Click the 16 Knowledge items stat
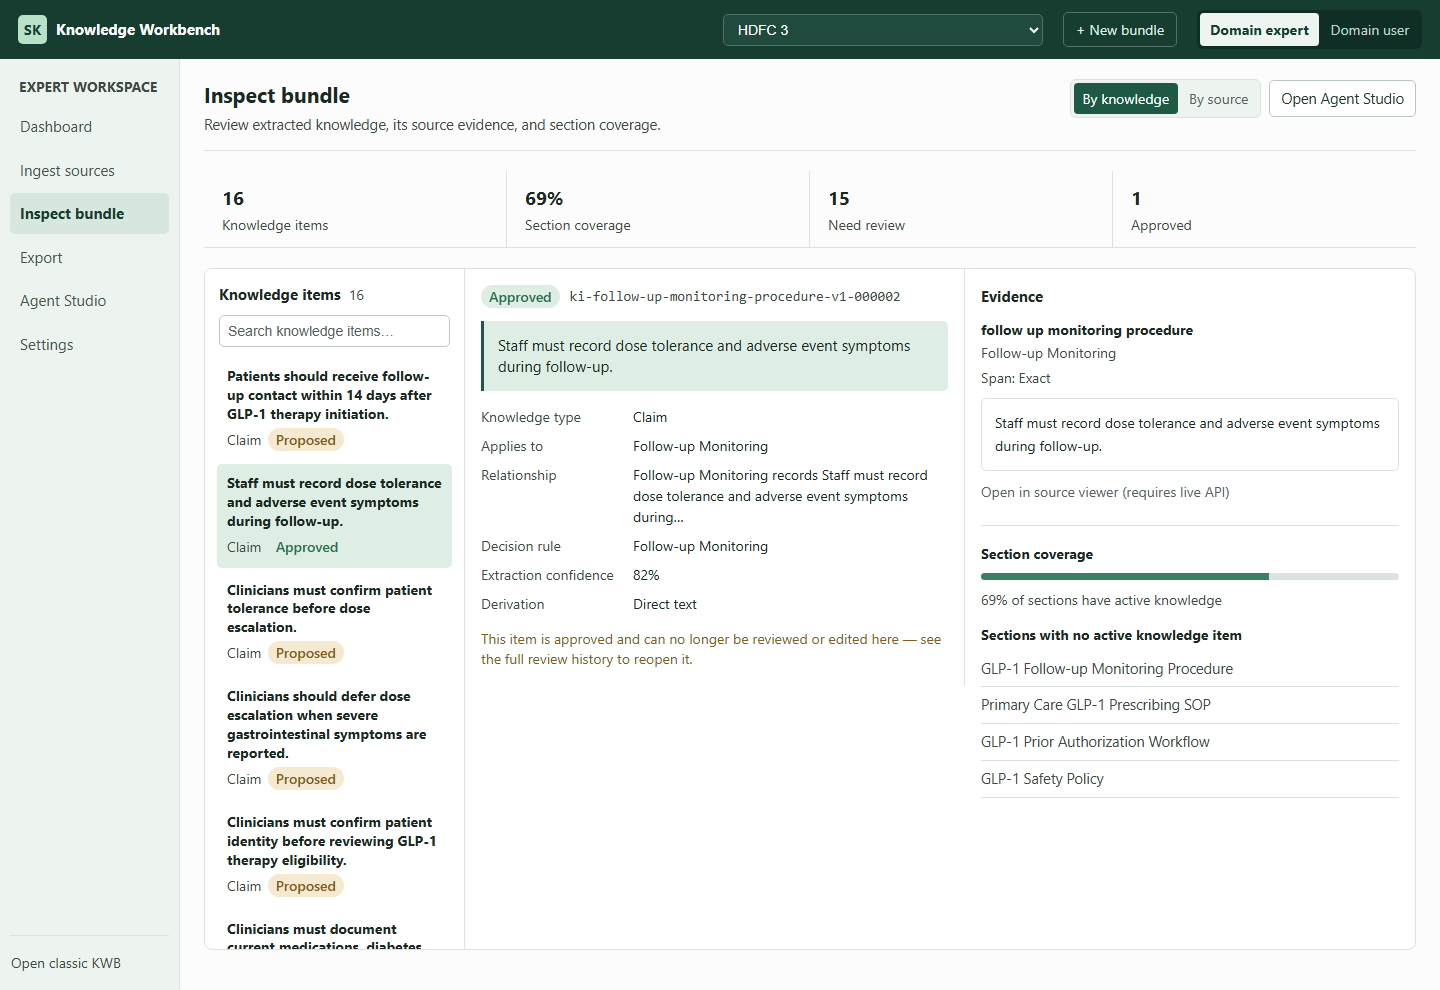Viewport: 1440px width, 990px height. [355, 209]
